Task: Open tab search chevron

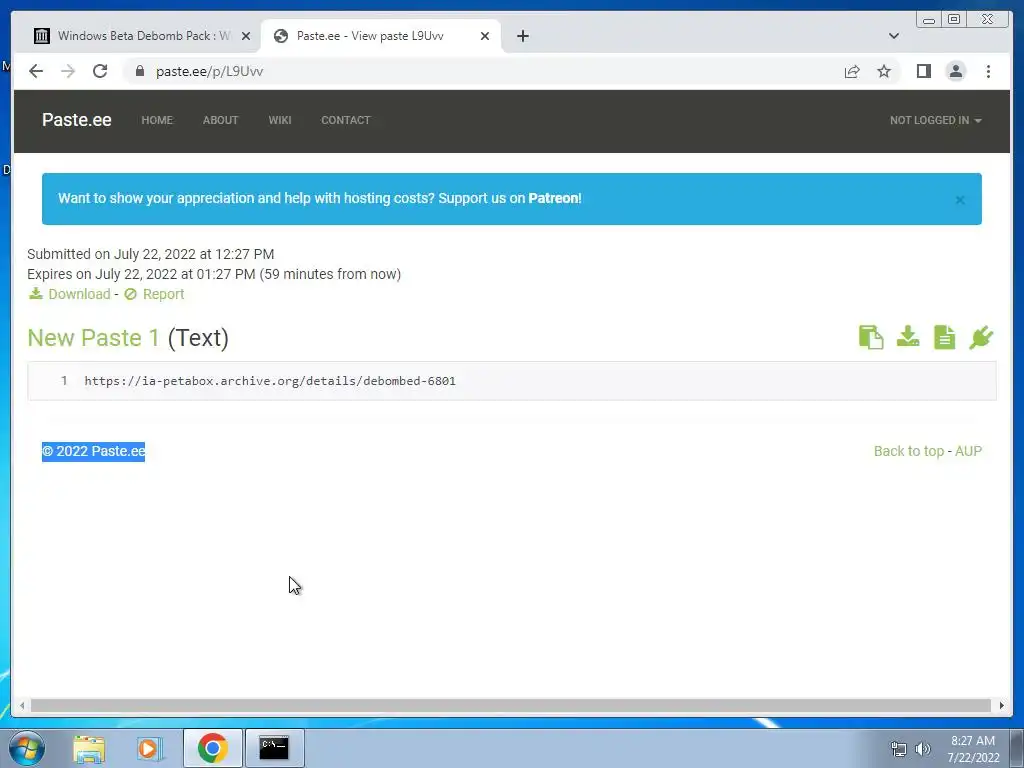Action: 893,36
